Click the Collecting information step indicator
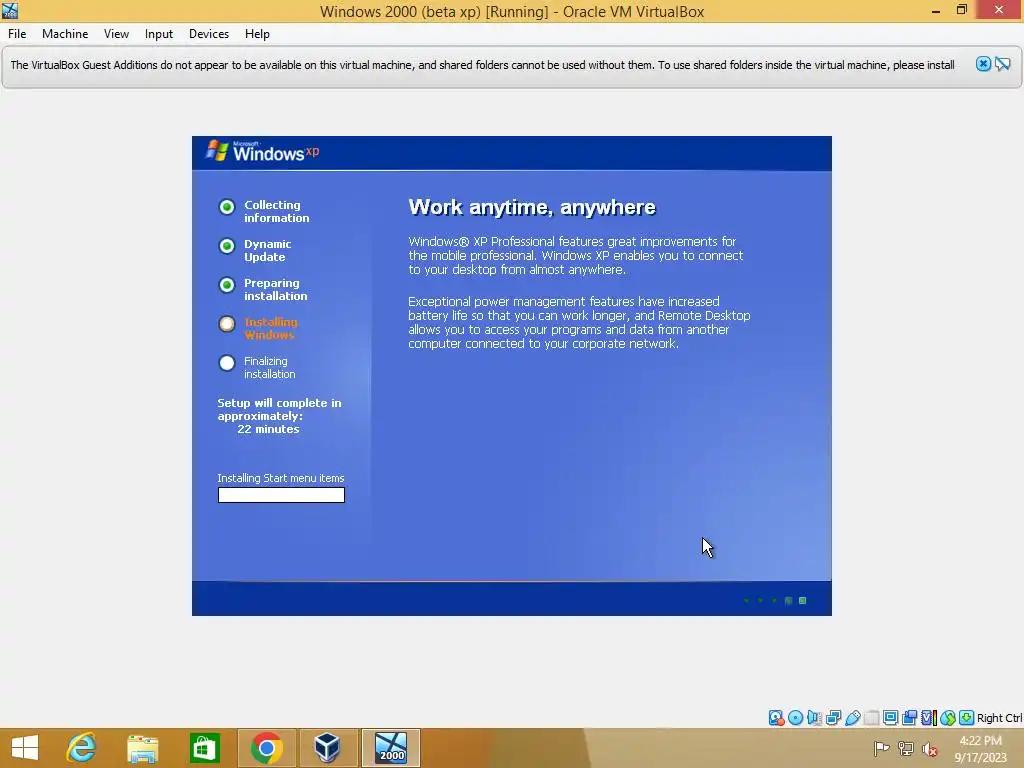The width and height of the screenshot is (1024, 768). [227, 207]
